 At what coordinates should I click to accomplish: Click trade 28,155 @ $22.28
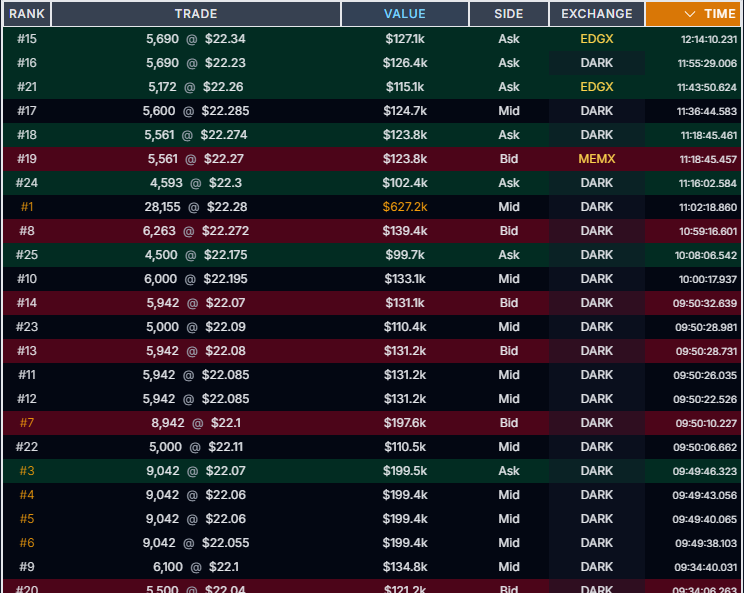pos(196,207)
